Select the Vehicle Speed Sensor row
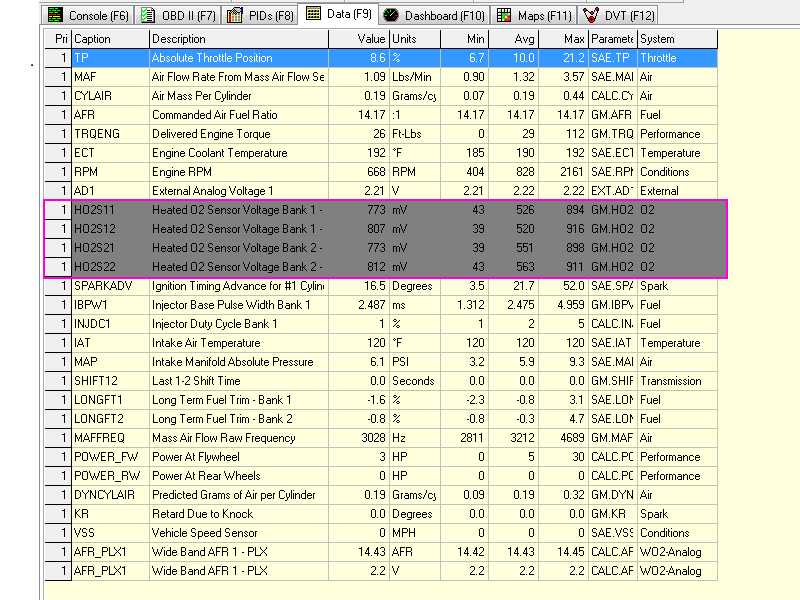800x600 pixels. click(238, 533)
